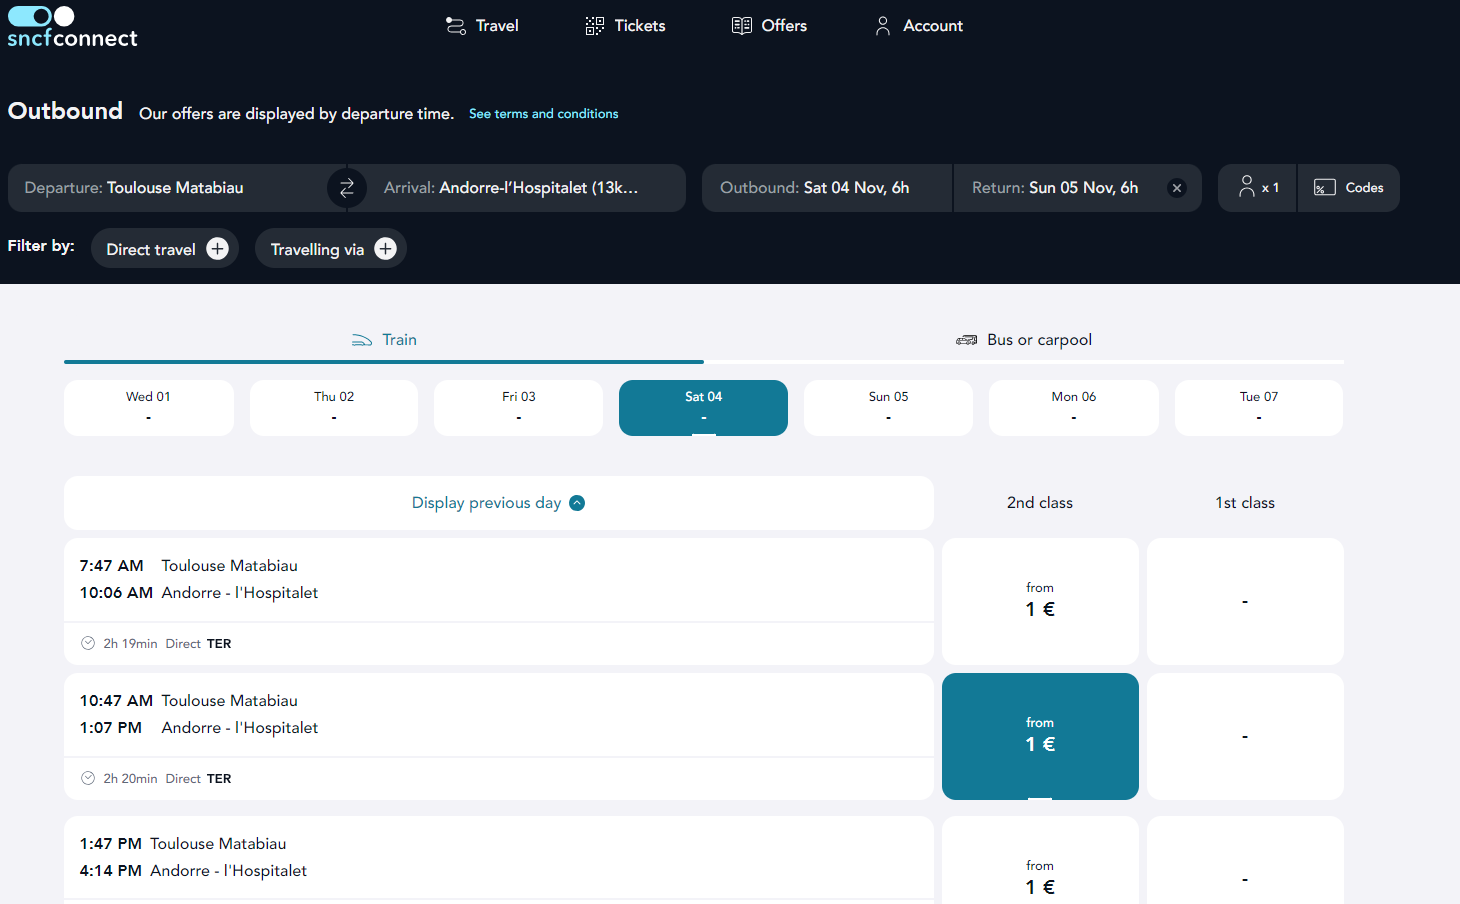The width and height of the screenshot is (1460, 904).
Task: Select date Fri 03
Action: click(519, 408)
